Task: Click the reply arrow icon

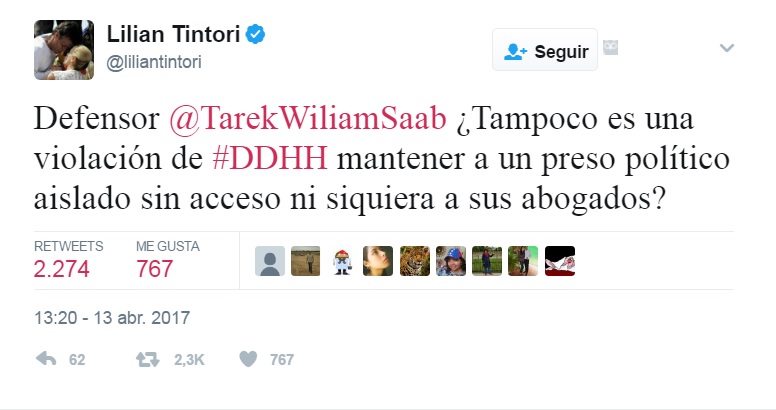Action: point(46,359)
